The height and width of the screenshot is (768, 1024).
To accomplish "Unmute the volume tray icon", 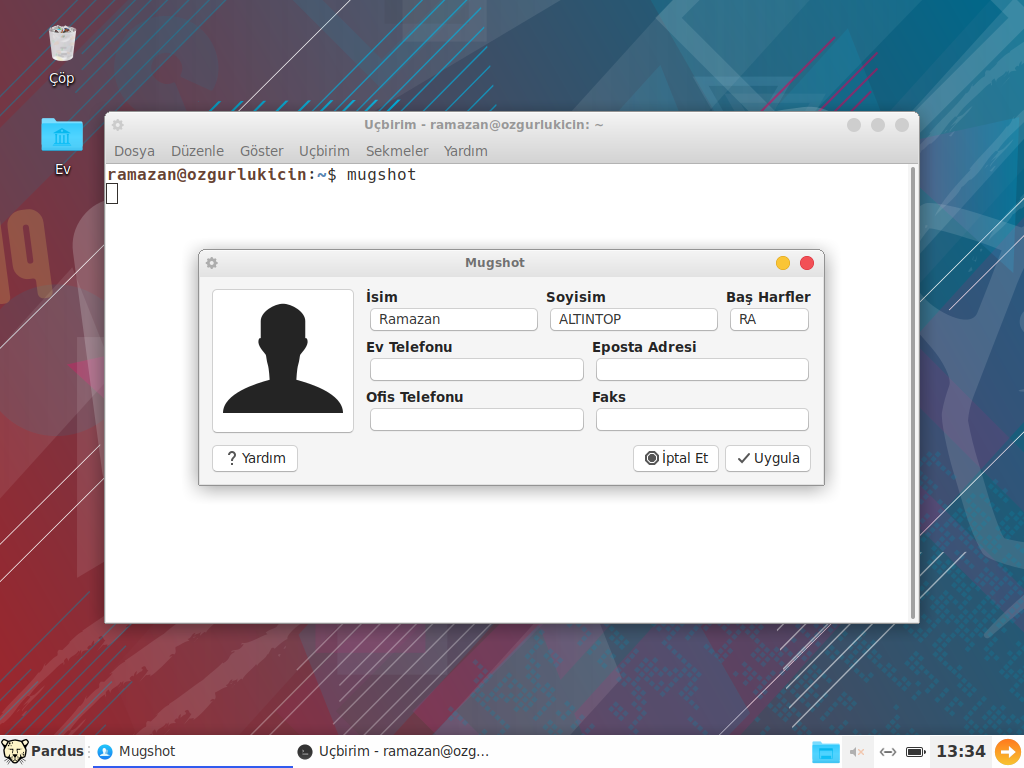I will point(857,752).
